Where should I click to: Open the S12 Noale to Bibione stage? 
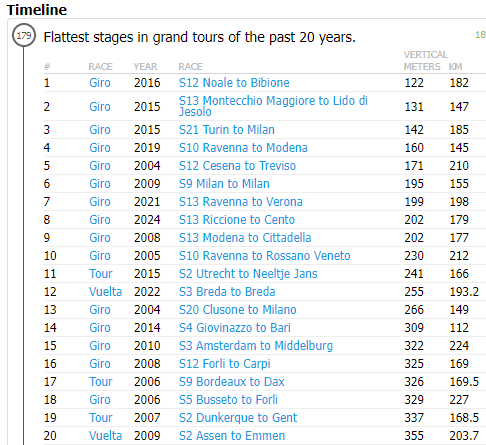[x=234, y=83]
